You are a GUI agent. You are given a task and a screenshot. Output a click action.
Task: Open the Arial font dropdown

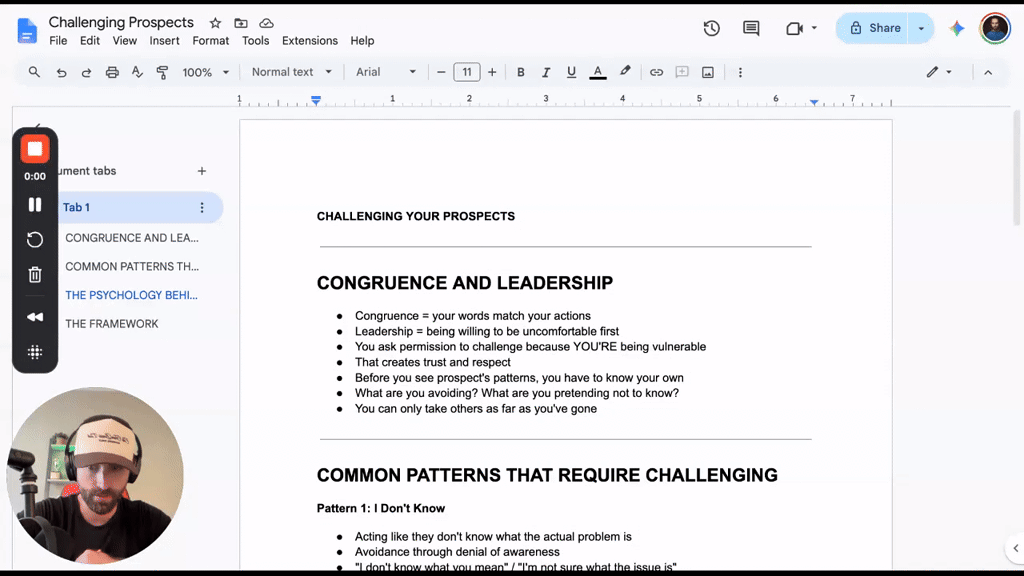385,72
